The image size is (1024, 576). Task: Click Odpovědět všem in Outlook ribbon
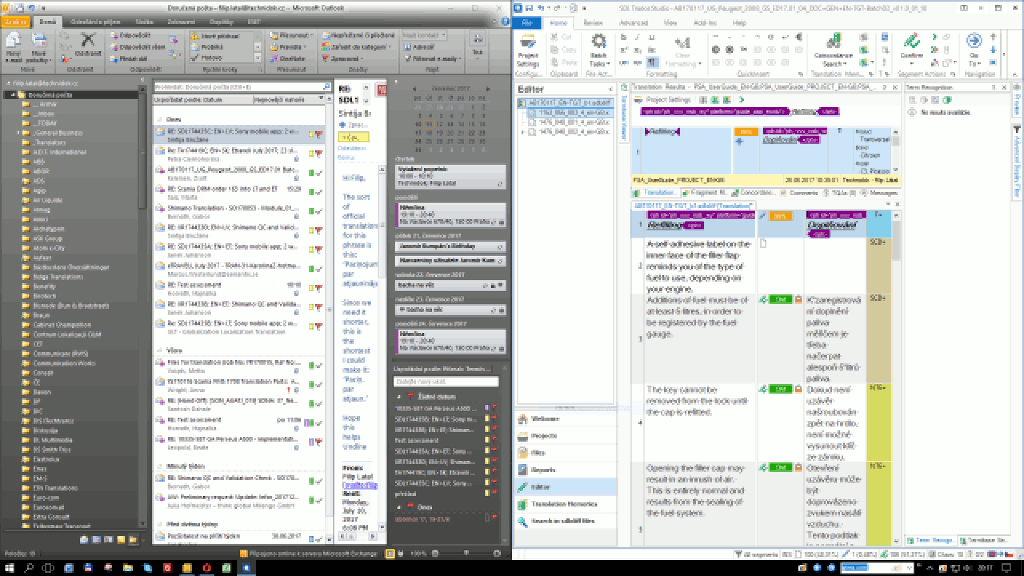137,47
